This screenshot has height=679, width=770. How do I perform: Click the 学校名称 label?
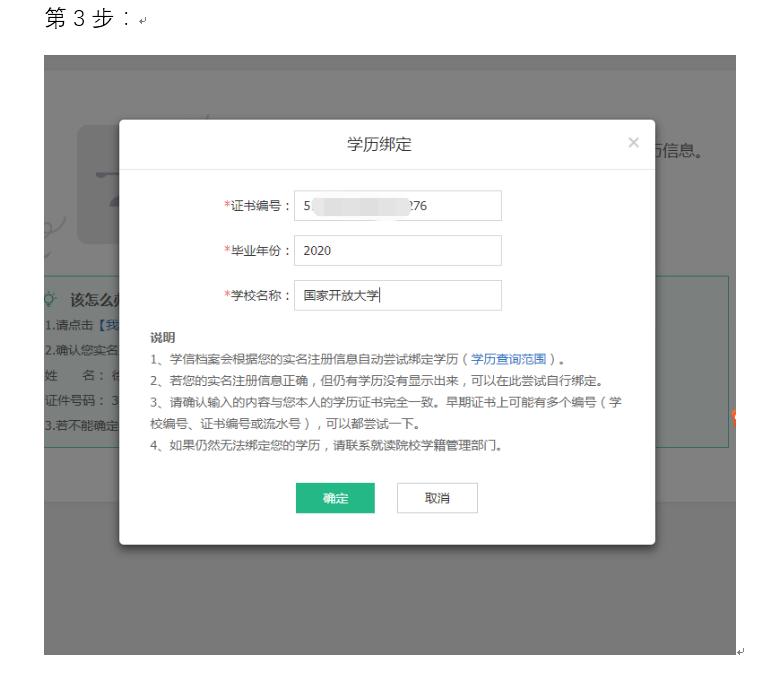pos(260,296)
